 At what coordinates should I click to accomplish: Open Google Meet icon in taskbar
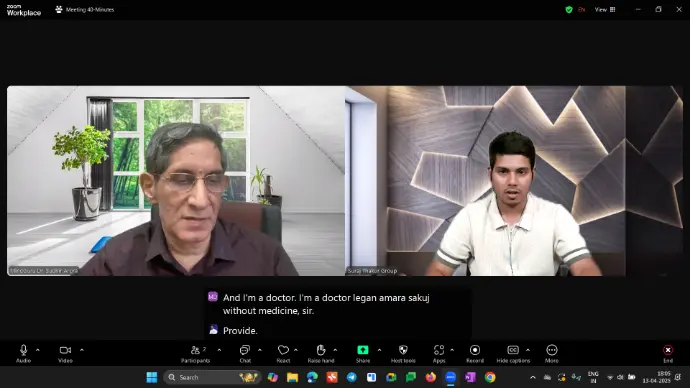pyautogui.click(x=391, y=377)
